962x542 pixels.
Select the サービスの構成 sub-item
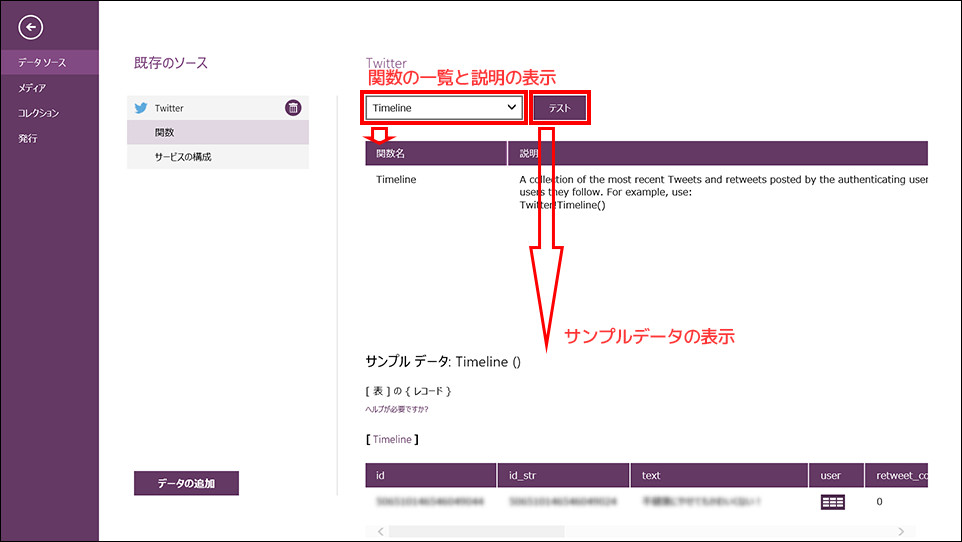click(x=218, y=157)
